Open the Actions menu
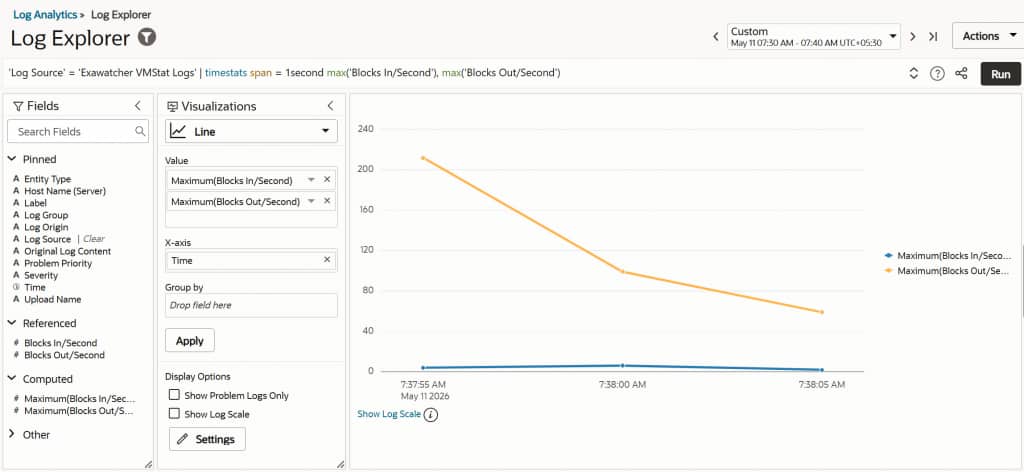Screen dimensions: 1024x472 click(989, 37)
